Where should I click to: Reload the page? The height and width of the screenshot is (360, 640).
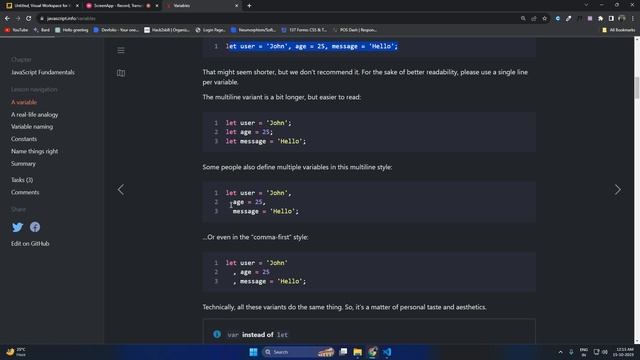[29, 18]
